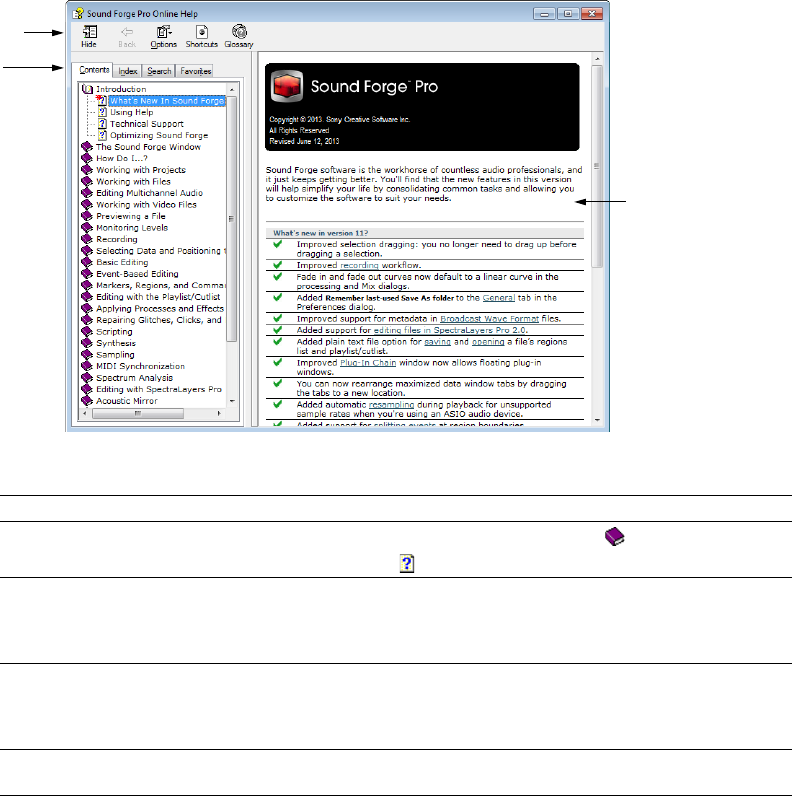Click the book icon beside Working with Files
This screenshot has height=796, width=792.
87,182
